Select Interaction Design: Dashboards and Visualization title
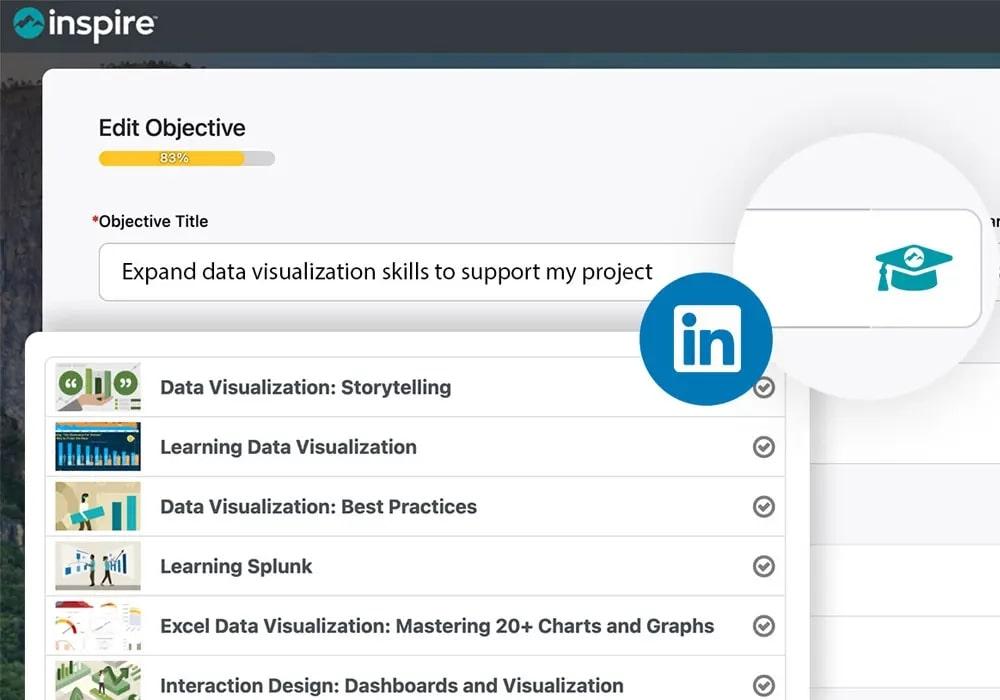Viewport: 1000px width, 700px height. coord(392,686)
